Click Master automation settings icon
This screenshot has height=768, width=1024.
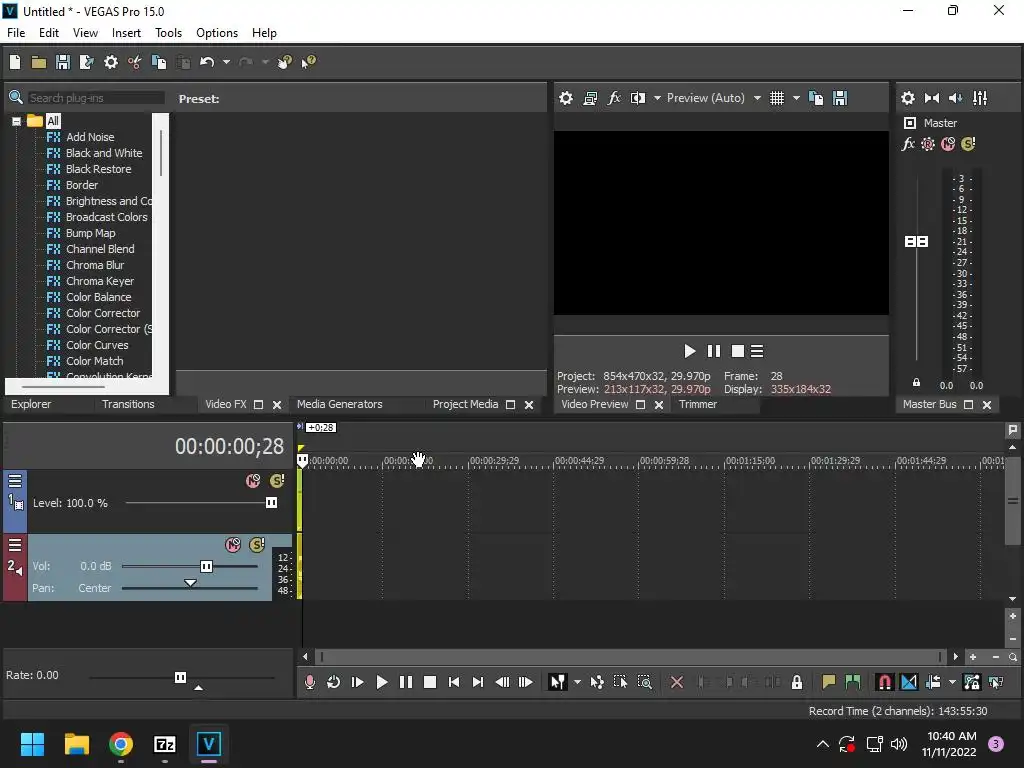click(928, 144)
